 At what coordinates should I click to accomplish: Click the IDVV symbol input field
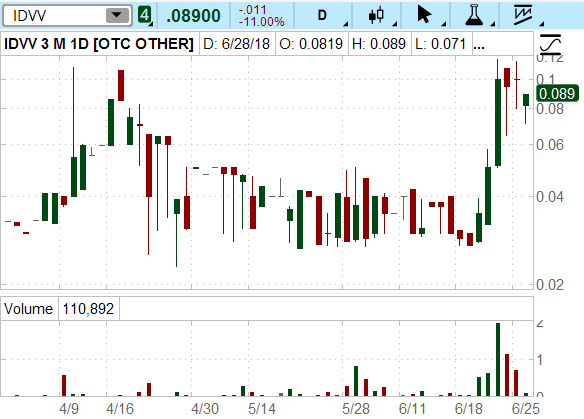tap(67, 16)
